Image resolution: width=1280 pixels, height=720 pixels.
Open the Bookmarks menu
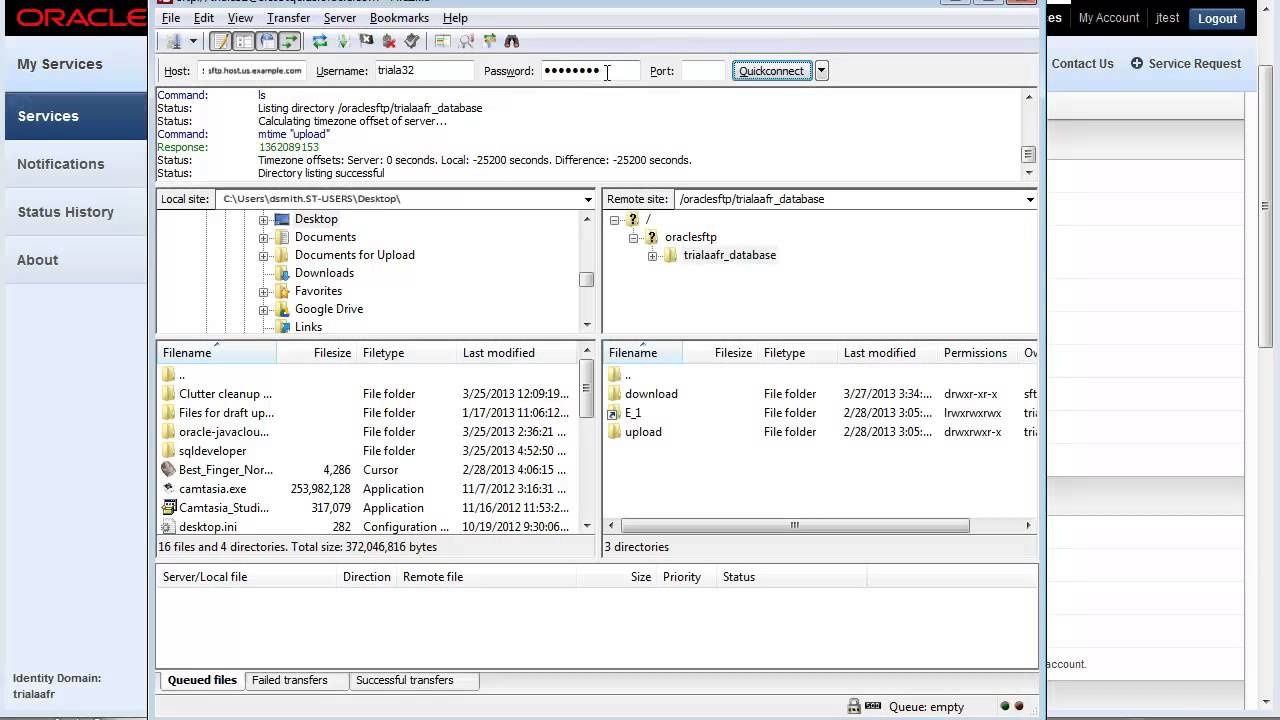(399, 18)
